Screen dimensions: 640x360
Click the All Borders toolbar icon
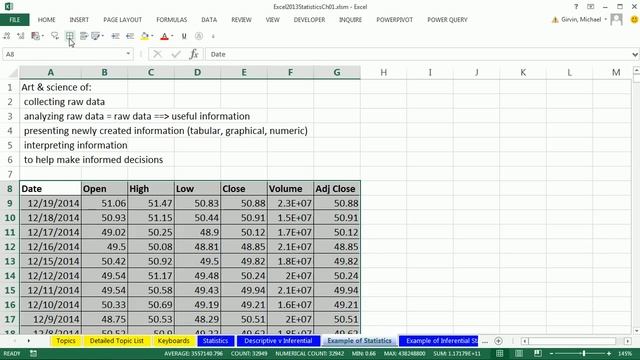[x=70, y=36]
